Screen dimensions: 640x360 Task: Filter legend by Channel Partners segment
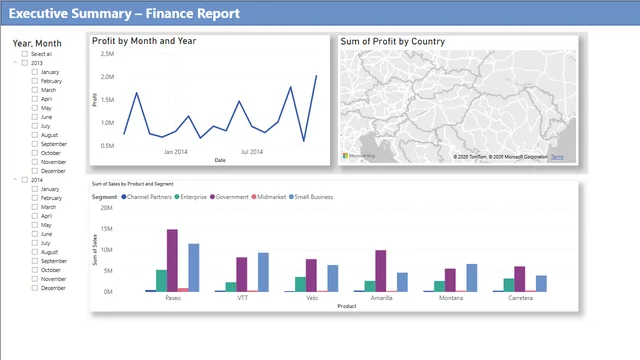pos(147,197)
